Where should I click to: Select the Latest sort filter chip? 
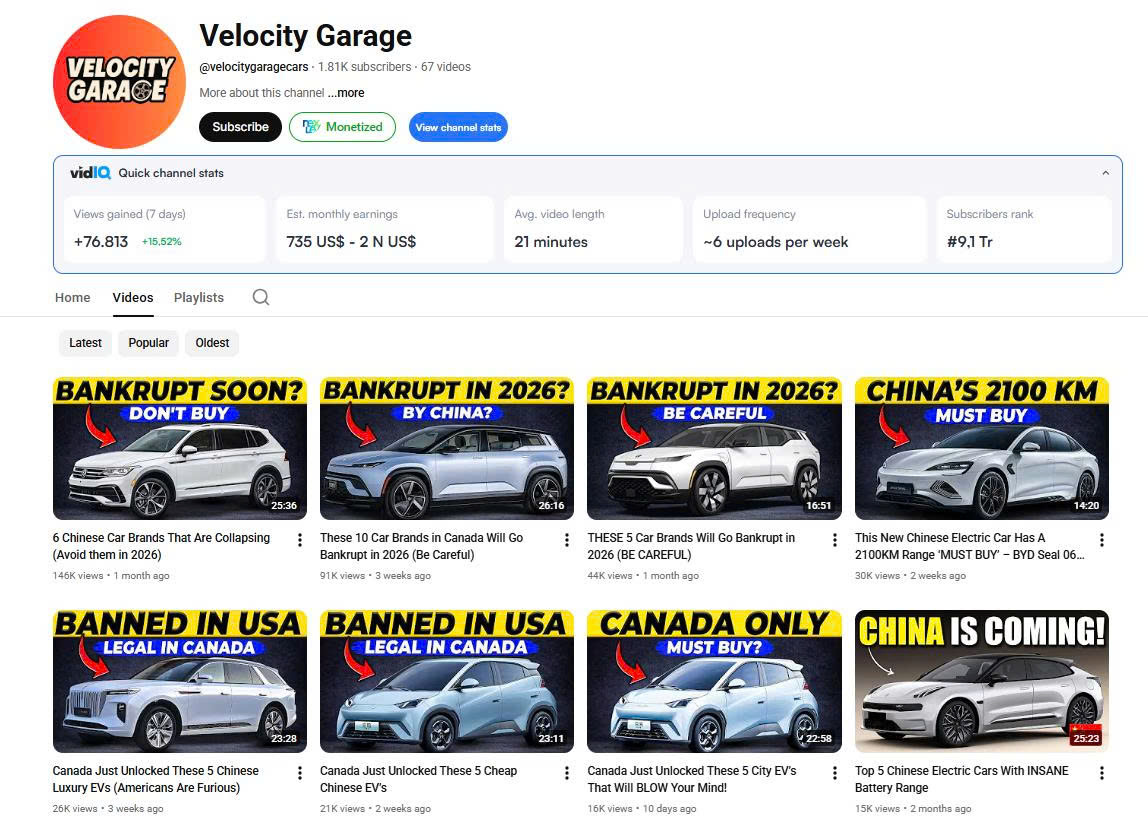[x=85, y=343]
